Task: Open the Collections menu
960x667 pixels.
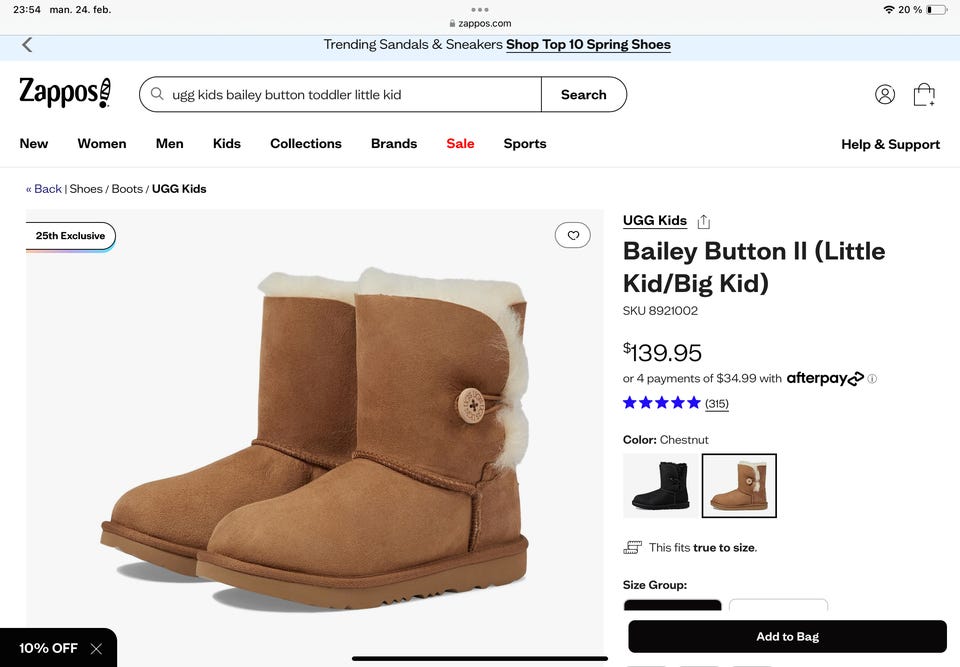Action: (306, 143)
